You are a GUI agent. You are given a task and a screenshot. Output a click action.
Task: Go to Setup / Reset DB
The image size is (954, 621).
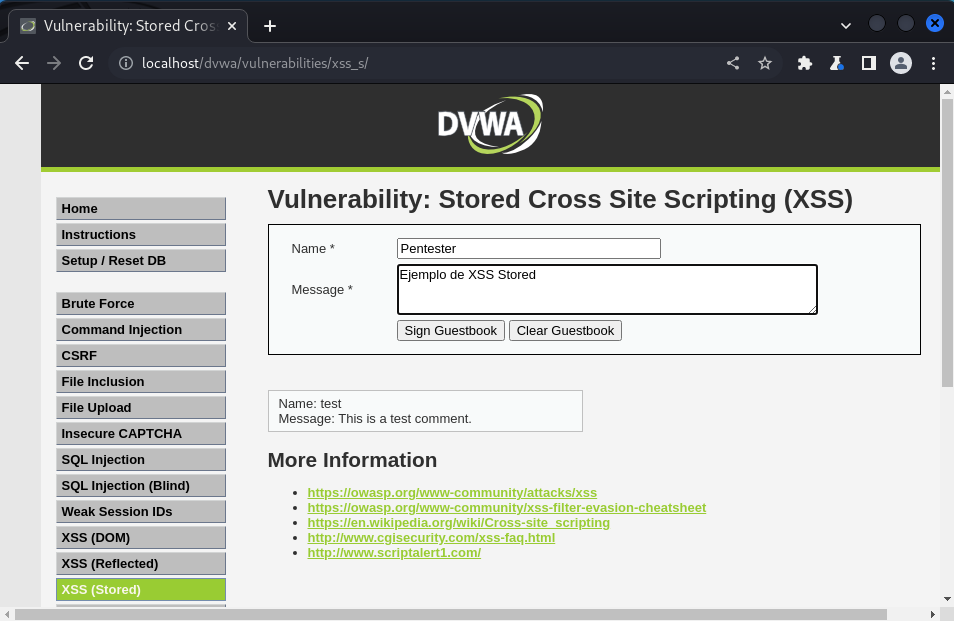(x=141, y=261)
